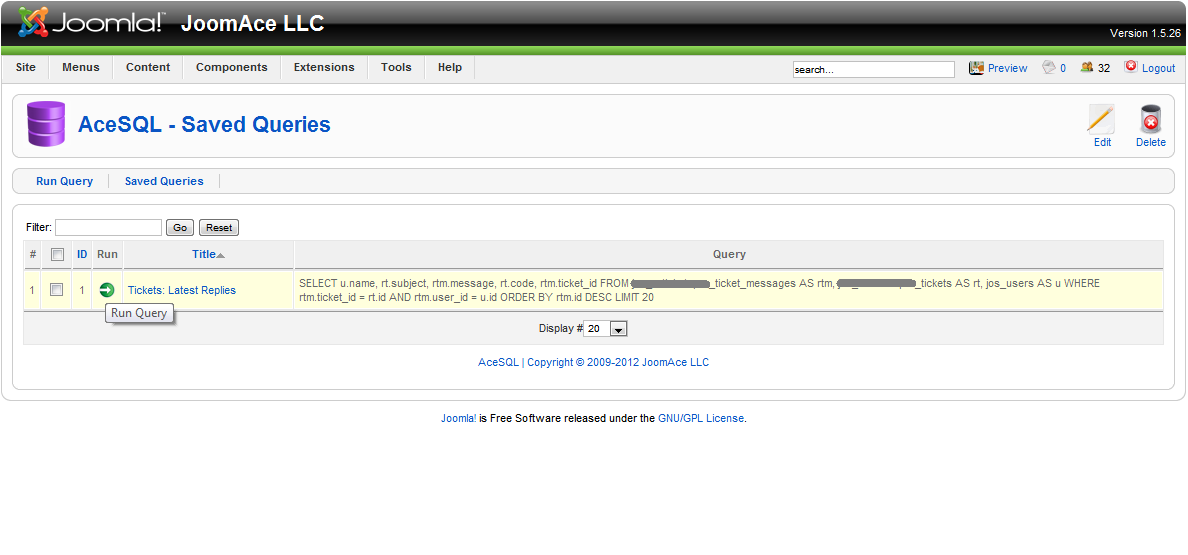The image size is (1188, 555).
Task: Click the Go filter button
Action: 180,227
